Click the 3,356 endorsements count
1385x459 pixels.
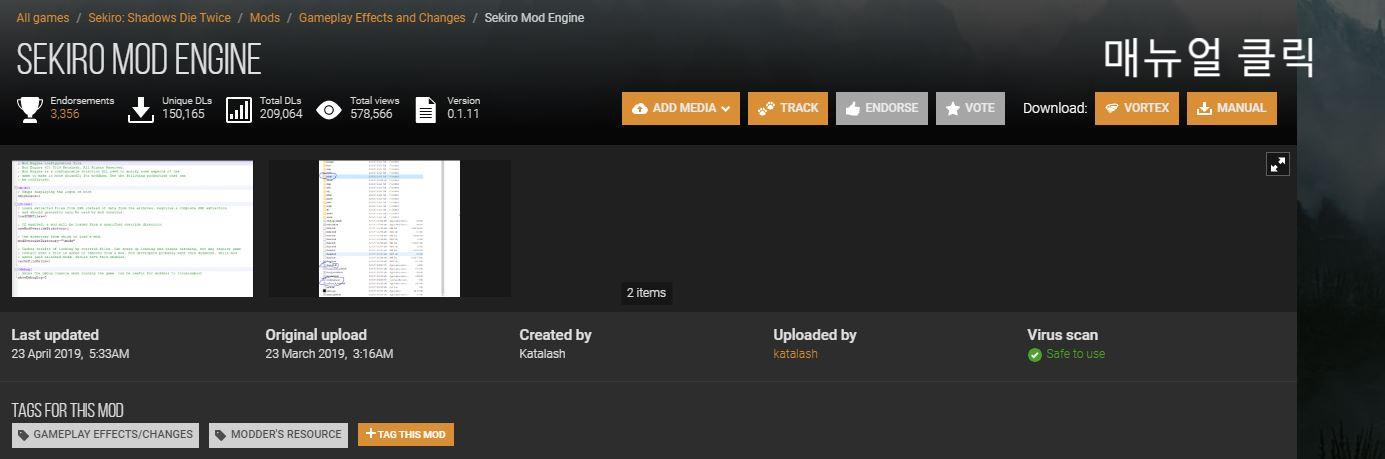[65, 114]
